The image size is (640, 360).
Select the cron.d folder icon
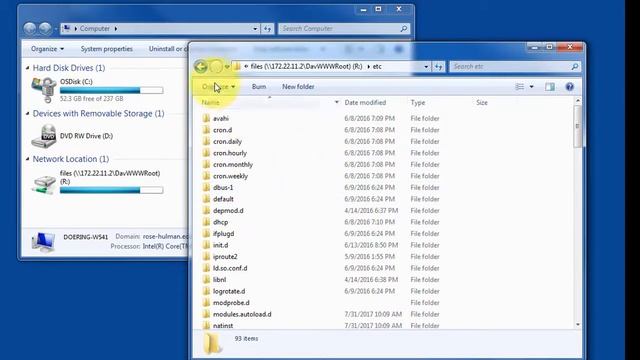coord(207,130)
